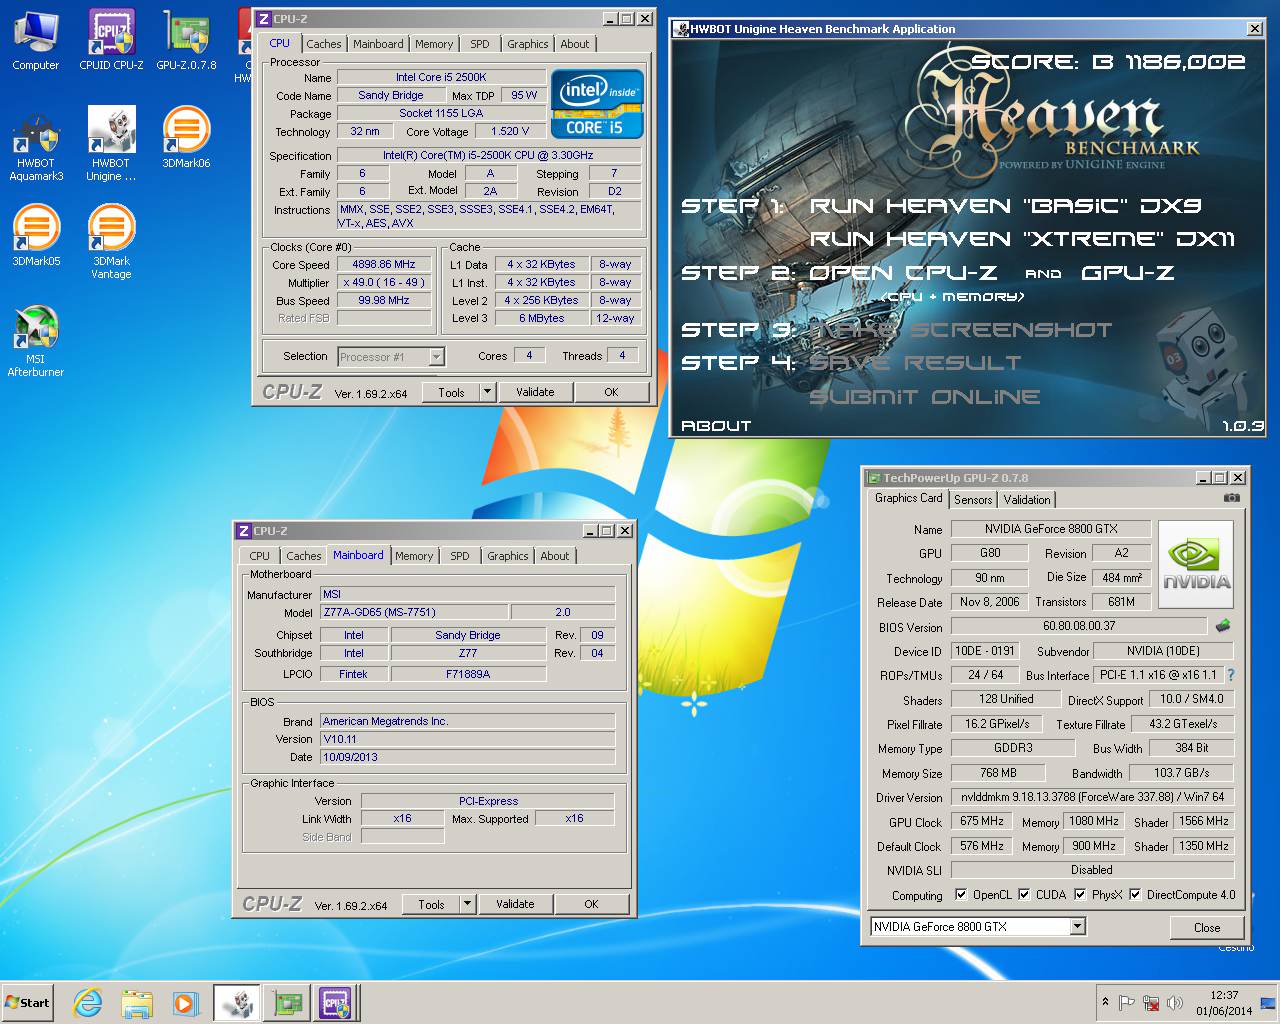The width and height of the screenshot is (1280, 1024).
Task: Click Validate button in top CPU-Z
Action: click(535, 392)
